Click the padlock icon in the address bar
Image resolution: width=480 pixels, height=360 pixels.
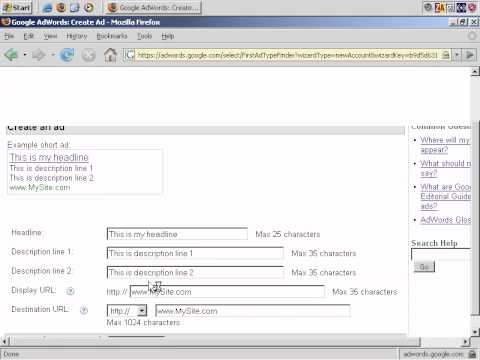(445, 55)
